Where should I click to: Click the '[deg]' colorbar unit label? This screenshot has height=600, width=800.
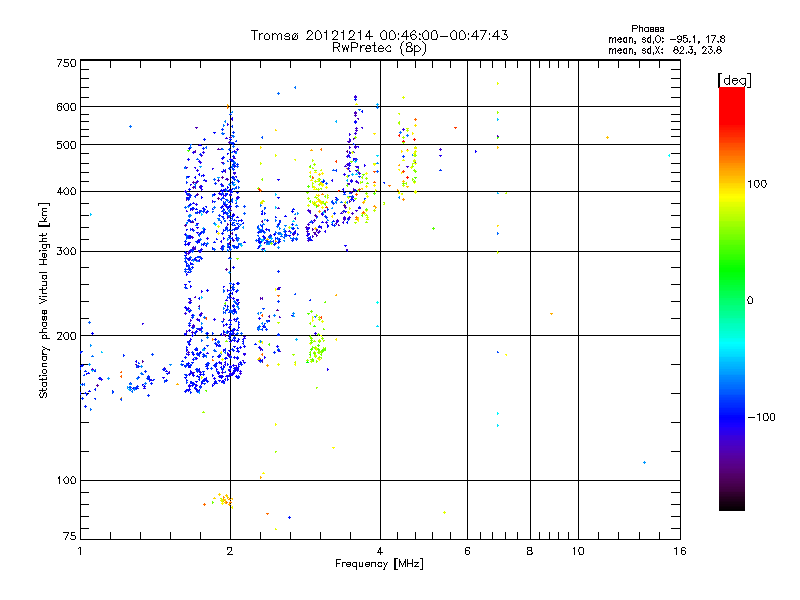734,80
